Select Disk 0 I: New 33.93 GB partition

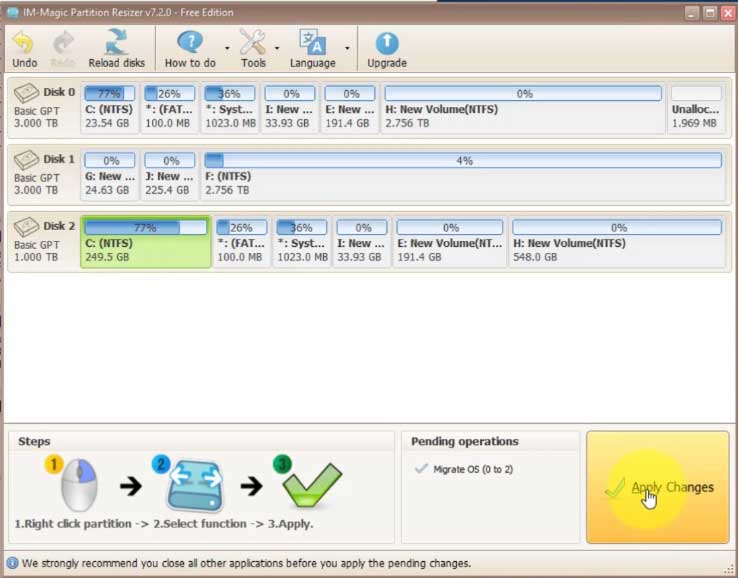click(x=289, y=108)
